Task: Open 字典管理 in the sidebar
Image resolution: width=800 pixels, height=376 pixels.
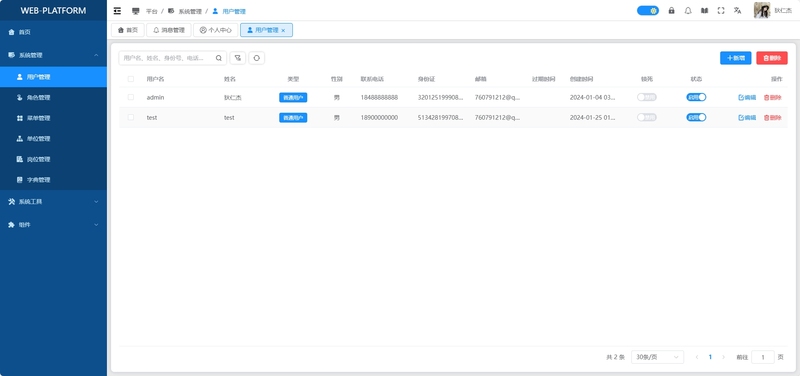Action: [x=53, y=180]
